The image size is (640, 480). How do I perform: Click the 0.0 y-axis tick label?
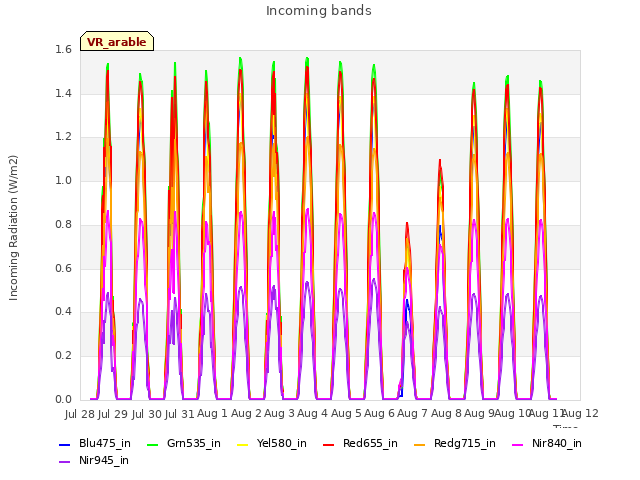click(63, 399)
